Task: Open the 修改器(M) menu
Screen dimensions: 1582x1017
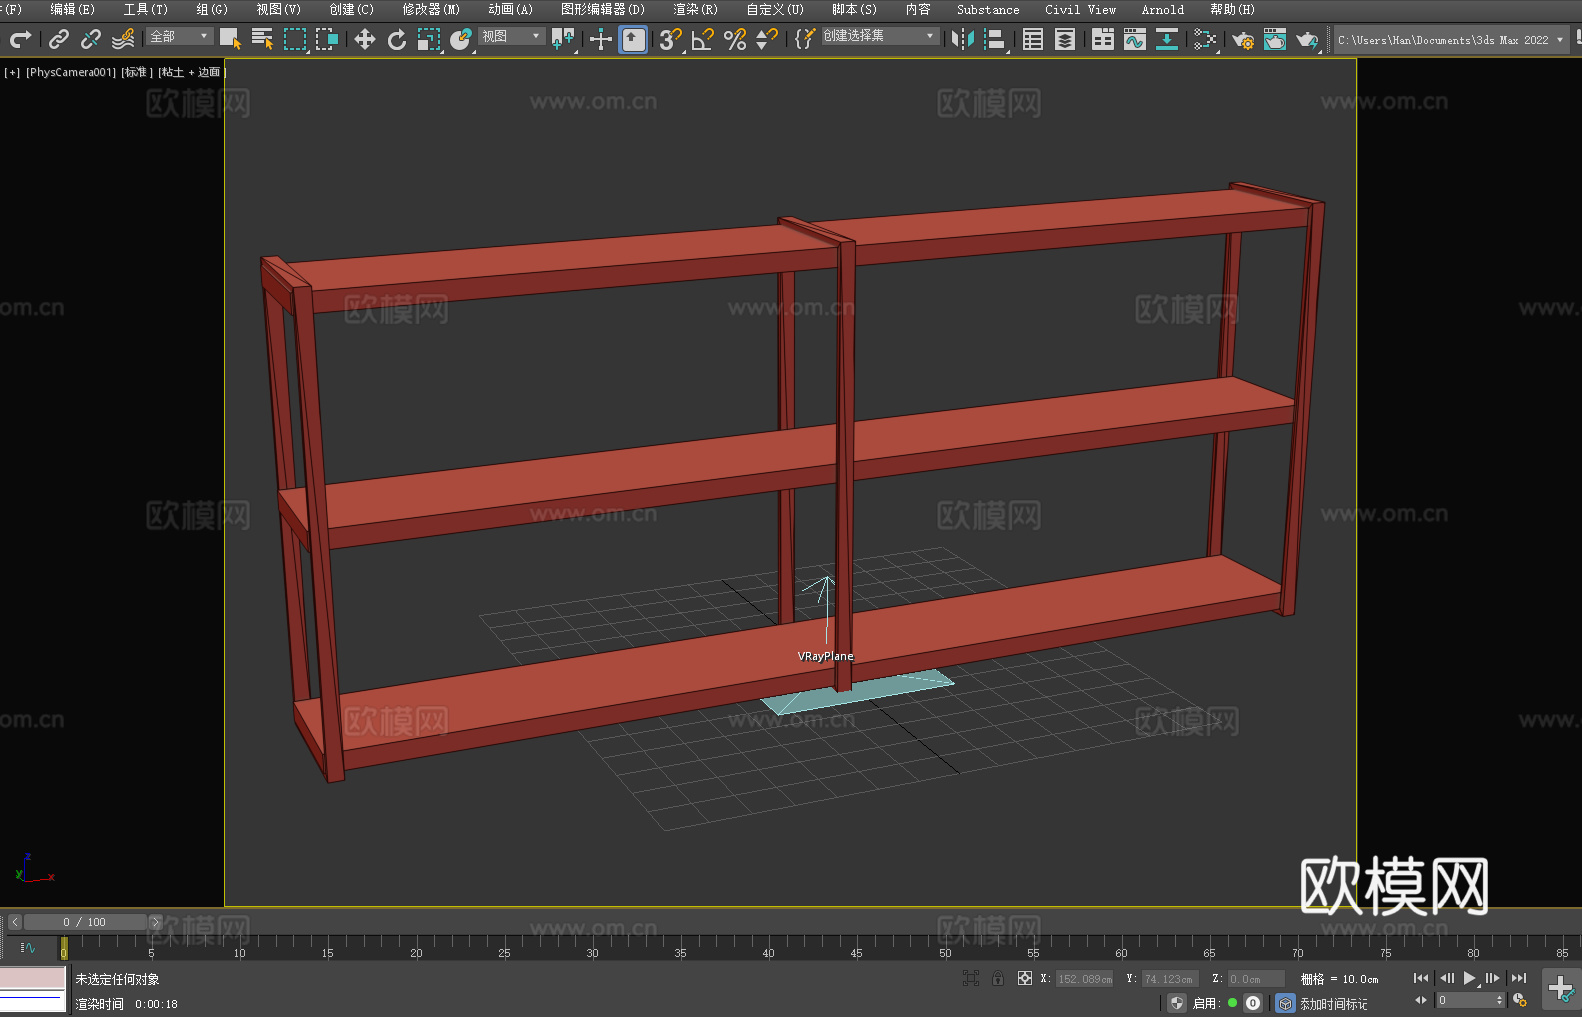Action: tap(431, 9)
